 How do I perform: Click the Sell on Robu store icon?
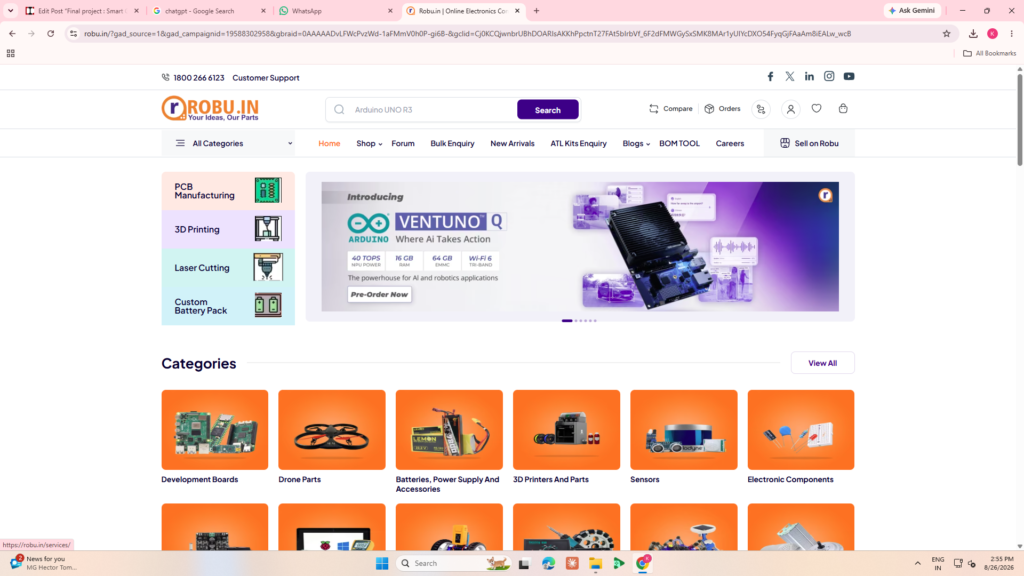click(785, 143)
